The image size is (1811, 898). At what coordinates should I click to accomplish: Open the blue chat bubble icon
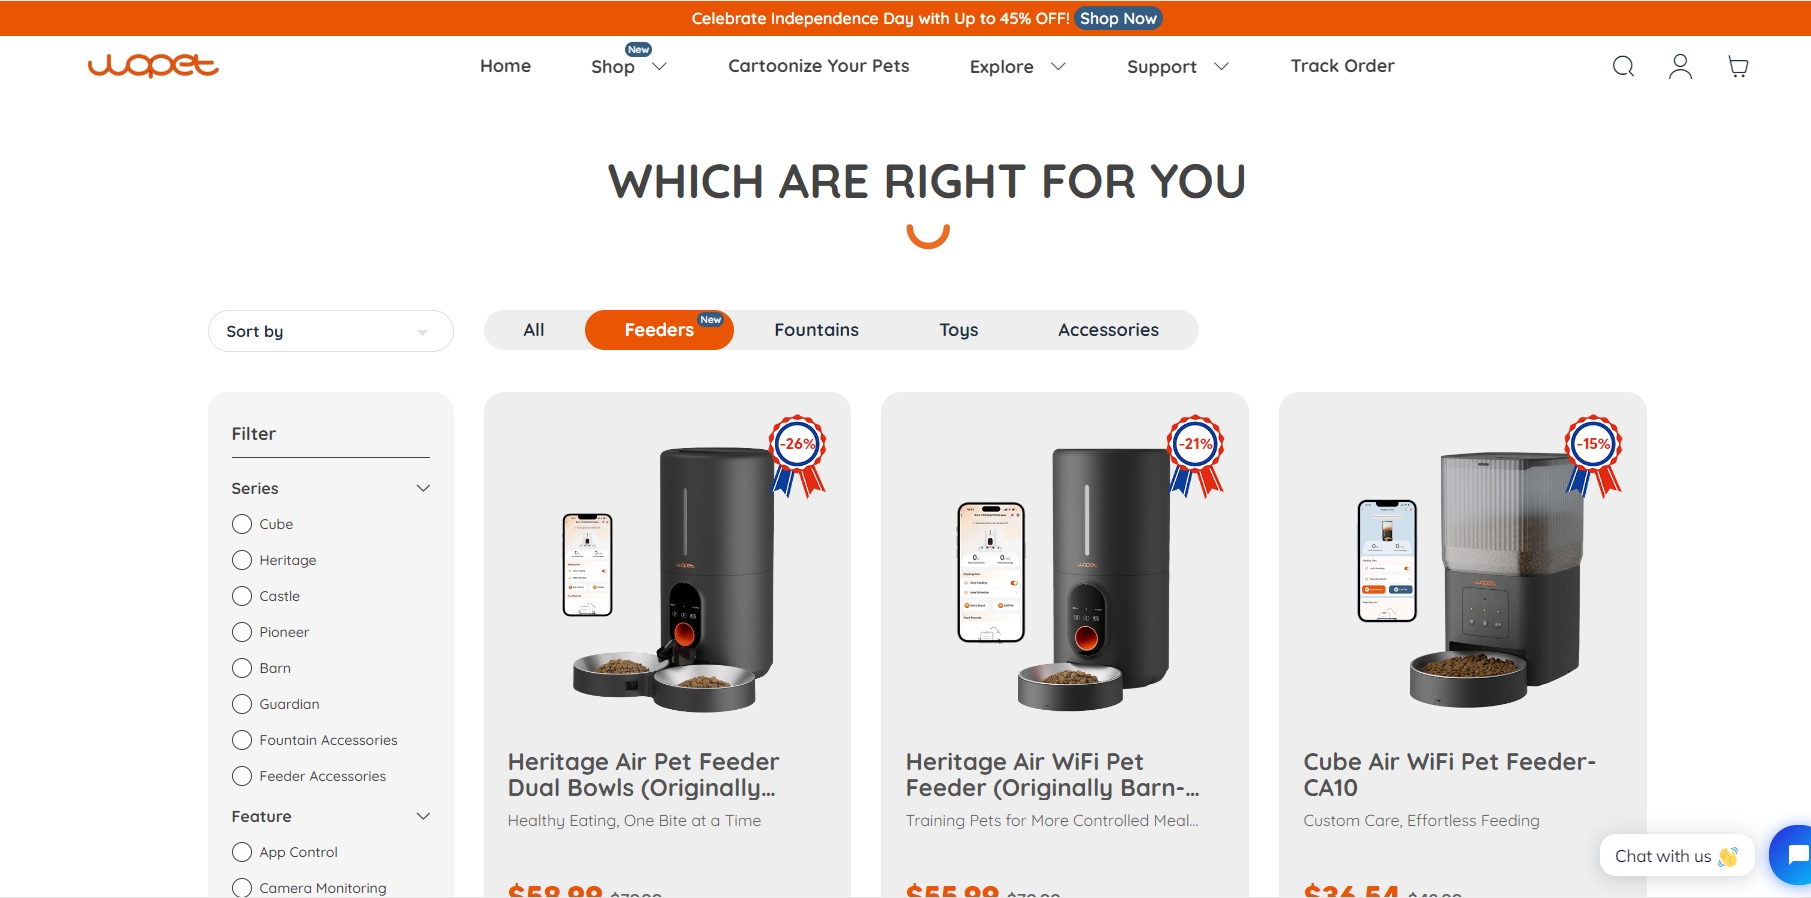tap(1793, 855)
